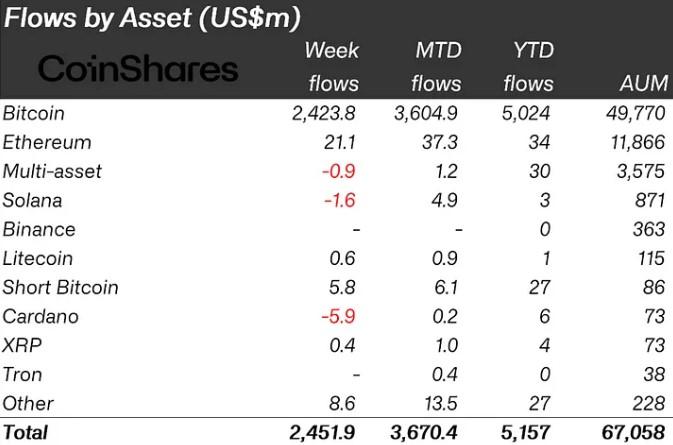Select the Ethereum row label
This screenshot has height=445, width=673.
coord(47,142)
